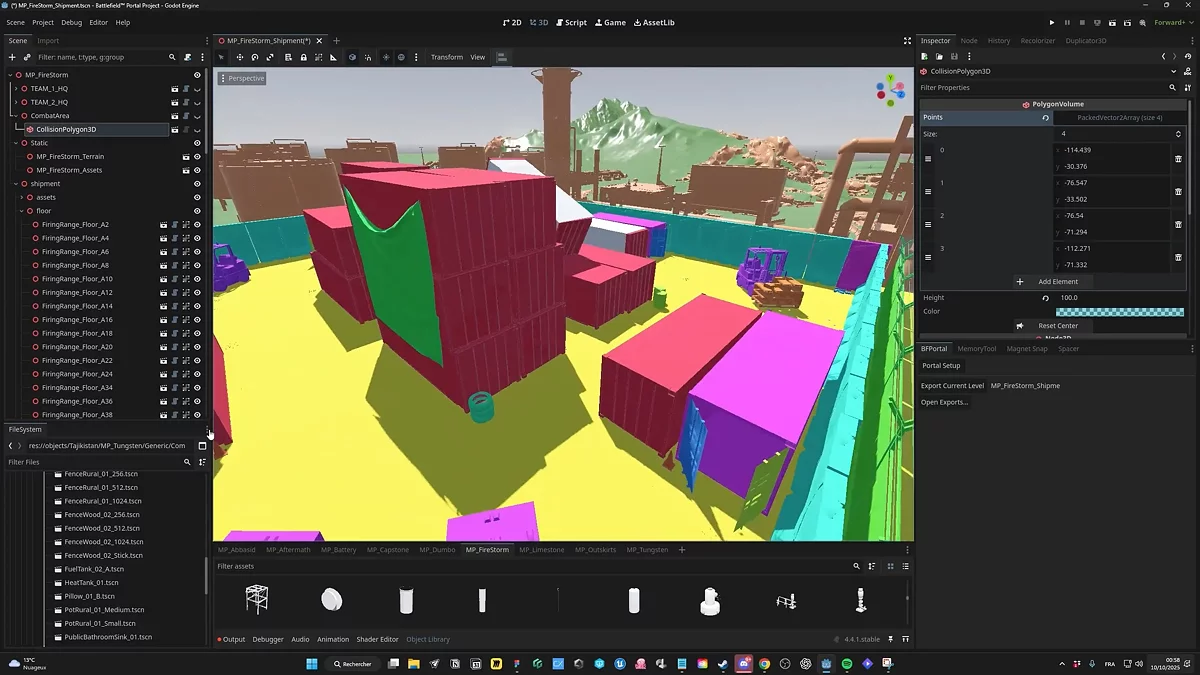Click Add Child Node plus icon
The width and height of the screenshot is (1200, 675).
[x=12, y=57]
